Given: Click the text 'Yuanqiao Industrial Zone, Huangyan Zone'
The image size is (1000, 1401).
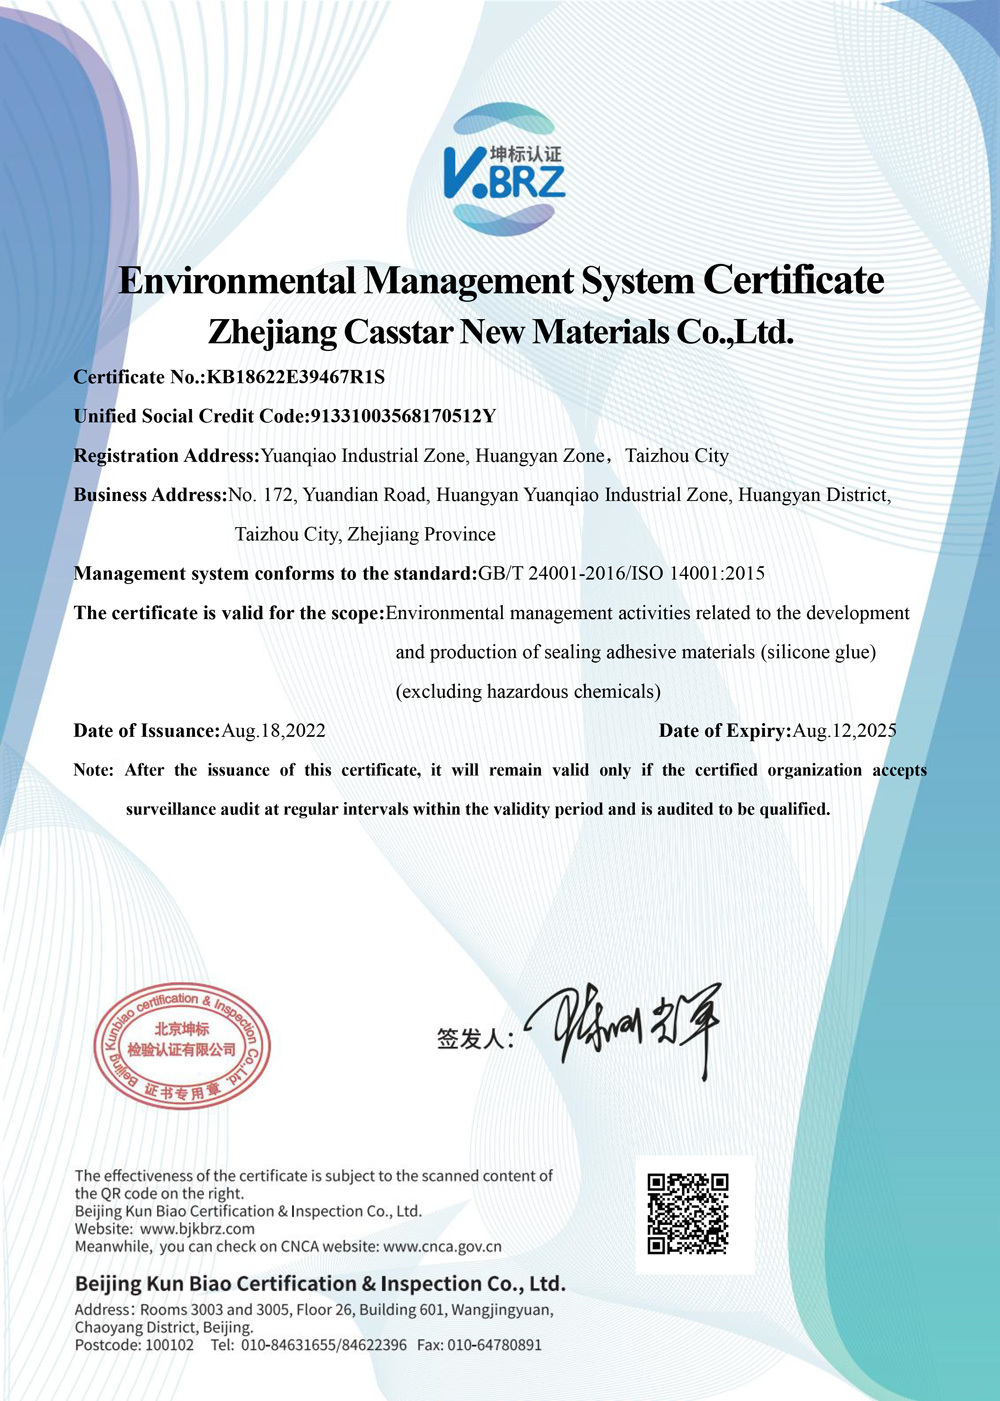Looking at the screenshot, I should point(432,456).
